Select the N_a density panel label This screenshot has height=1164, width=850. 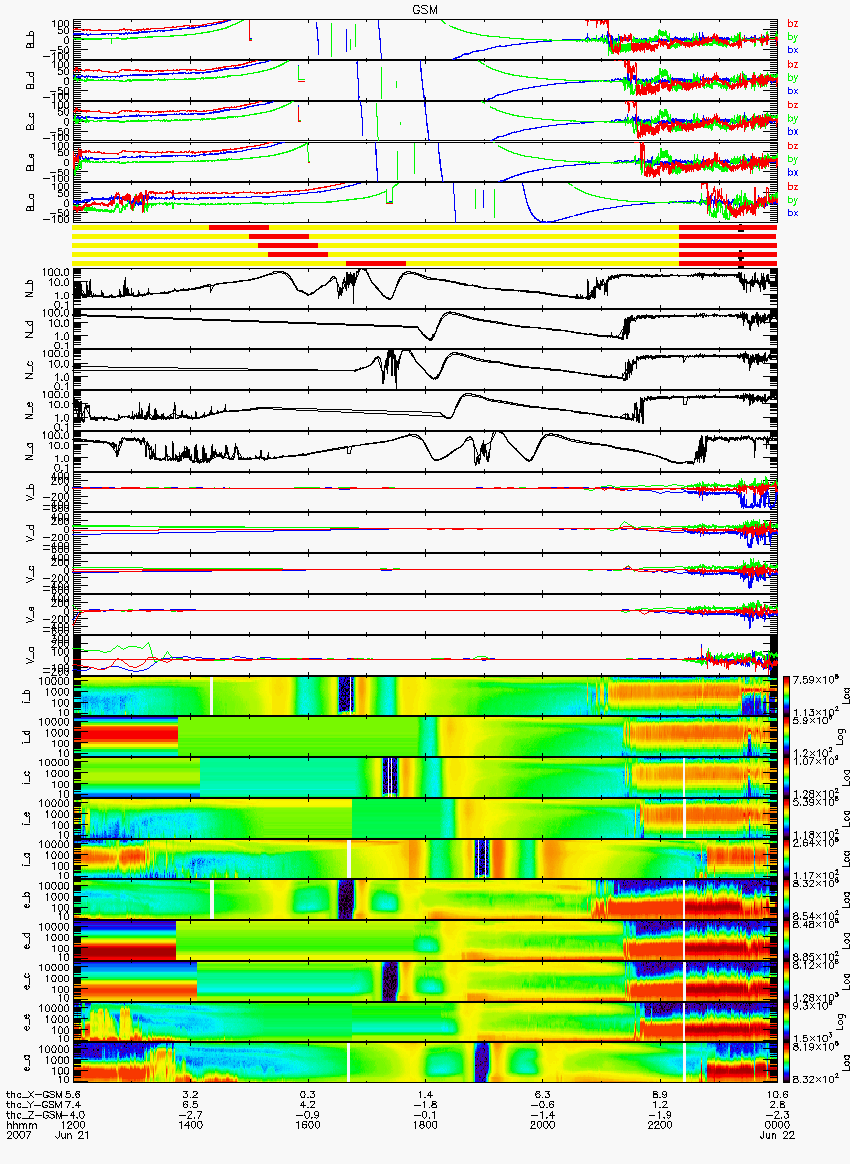30,451
